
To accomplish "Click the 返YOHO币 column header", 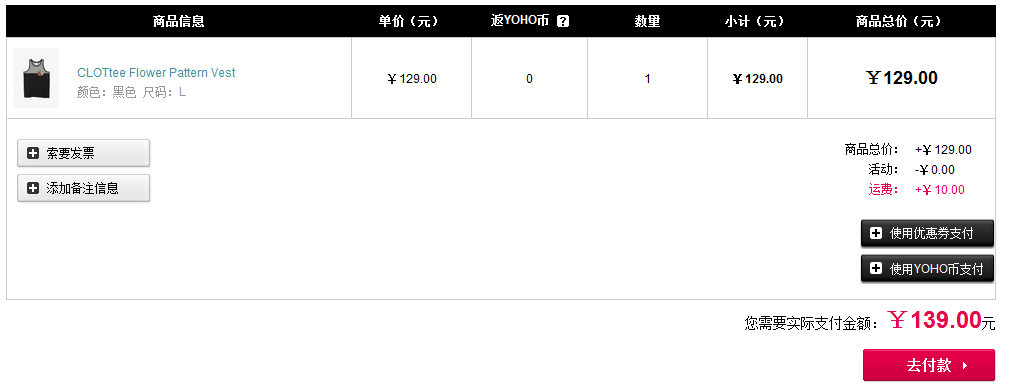I will 520,21.
